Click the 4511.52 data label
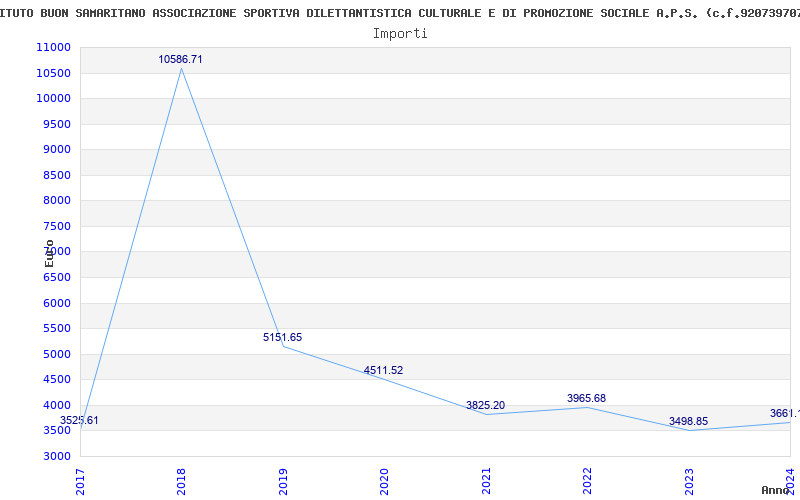Screen dimensions: 800x500 point(383,370)
